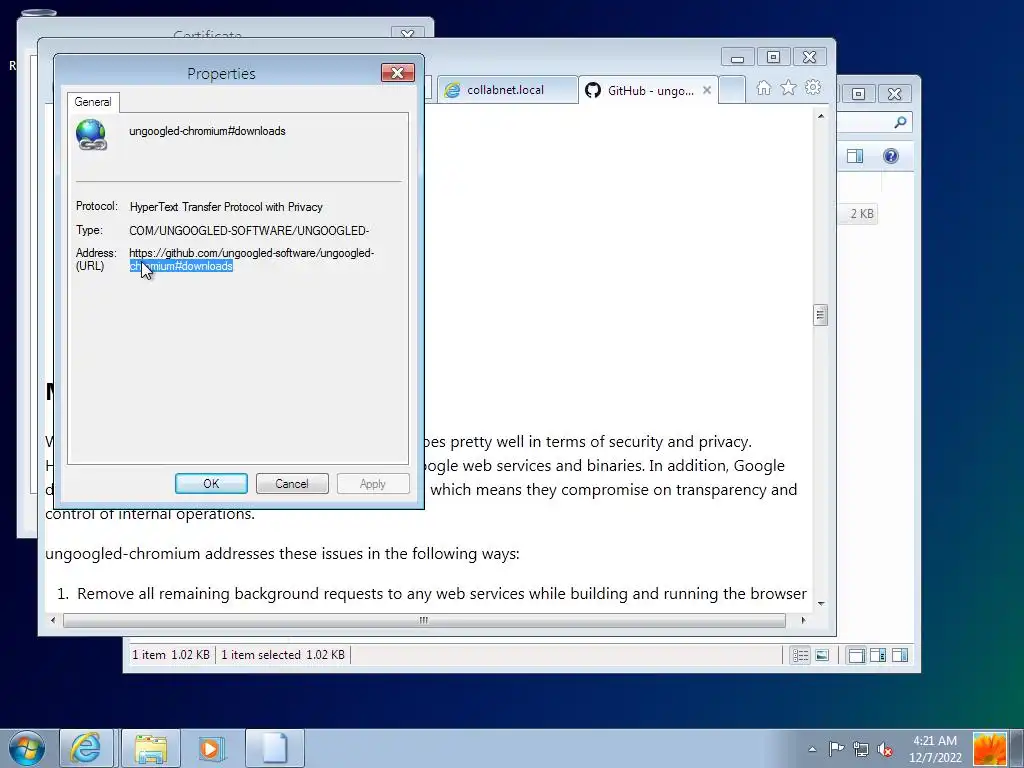
Task: Click the Home icon in Internet Explorer
Action: tap(763, 88)
